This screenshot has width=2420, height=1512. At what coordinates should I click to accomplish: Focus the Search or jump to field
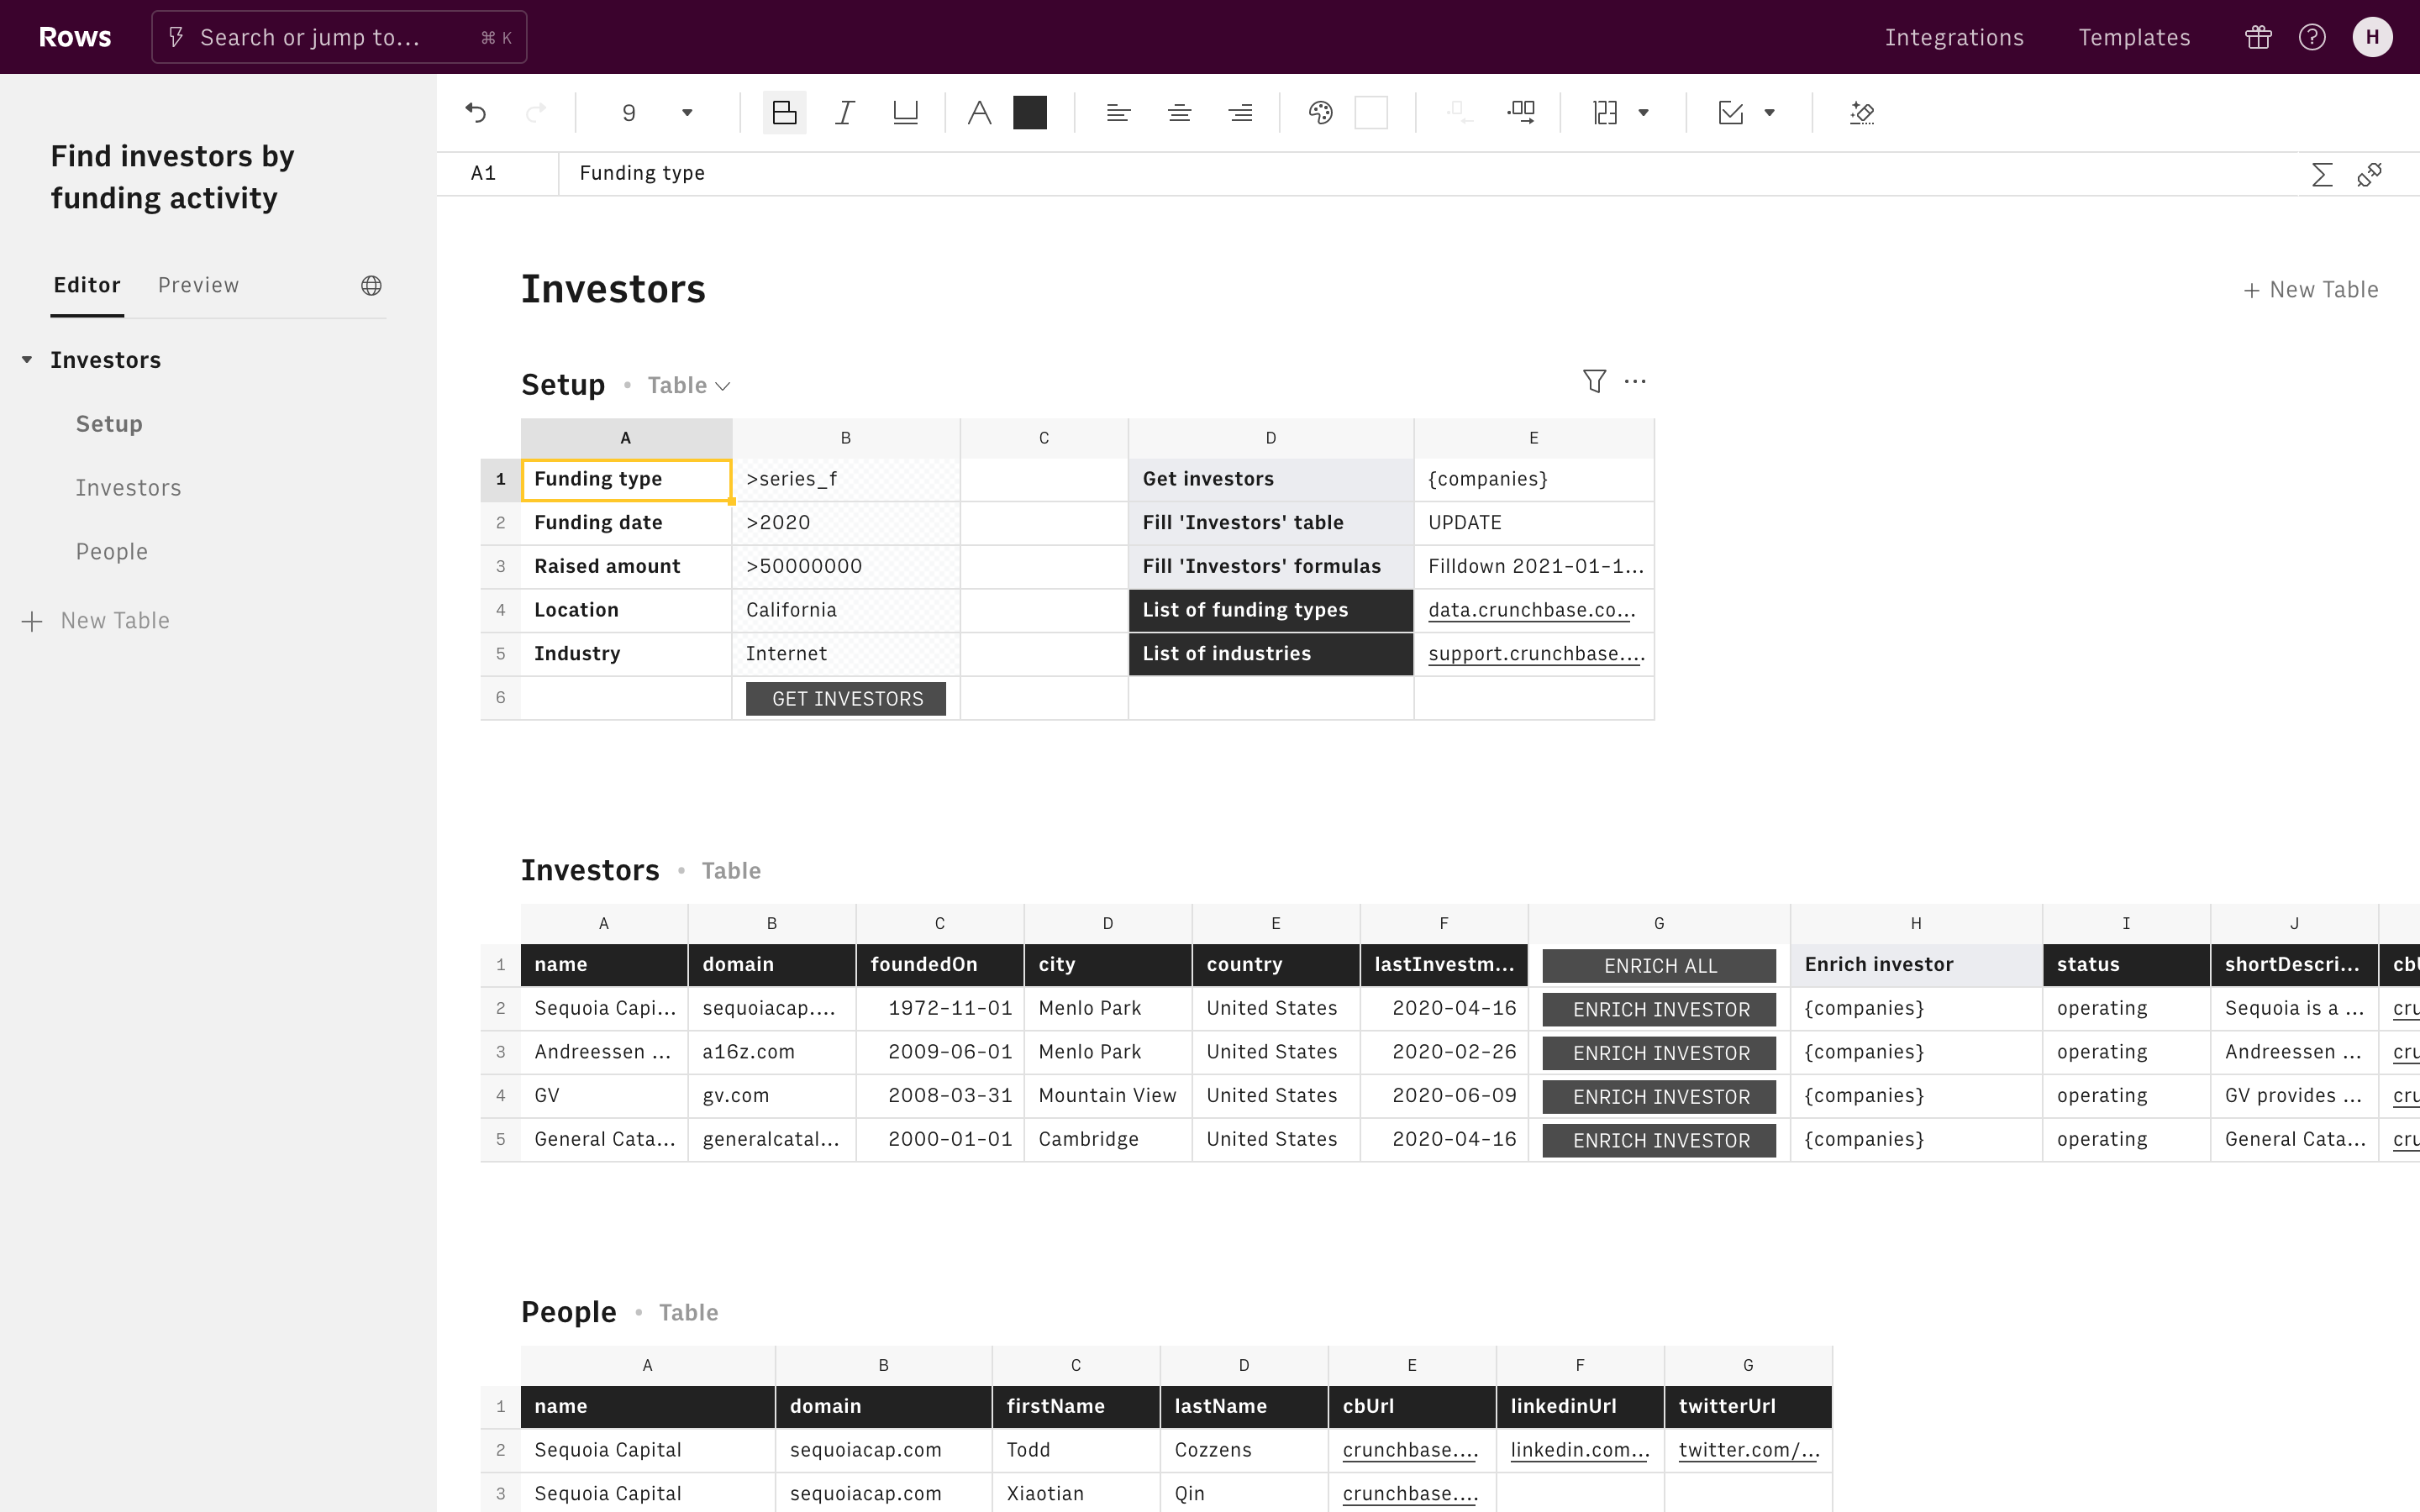tap(339, 37)
